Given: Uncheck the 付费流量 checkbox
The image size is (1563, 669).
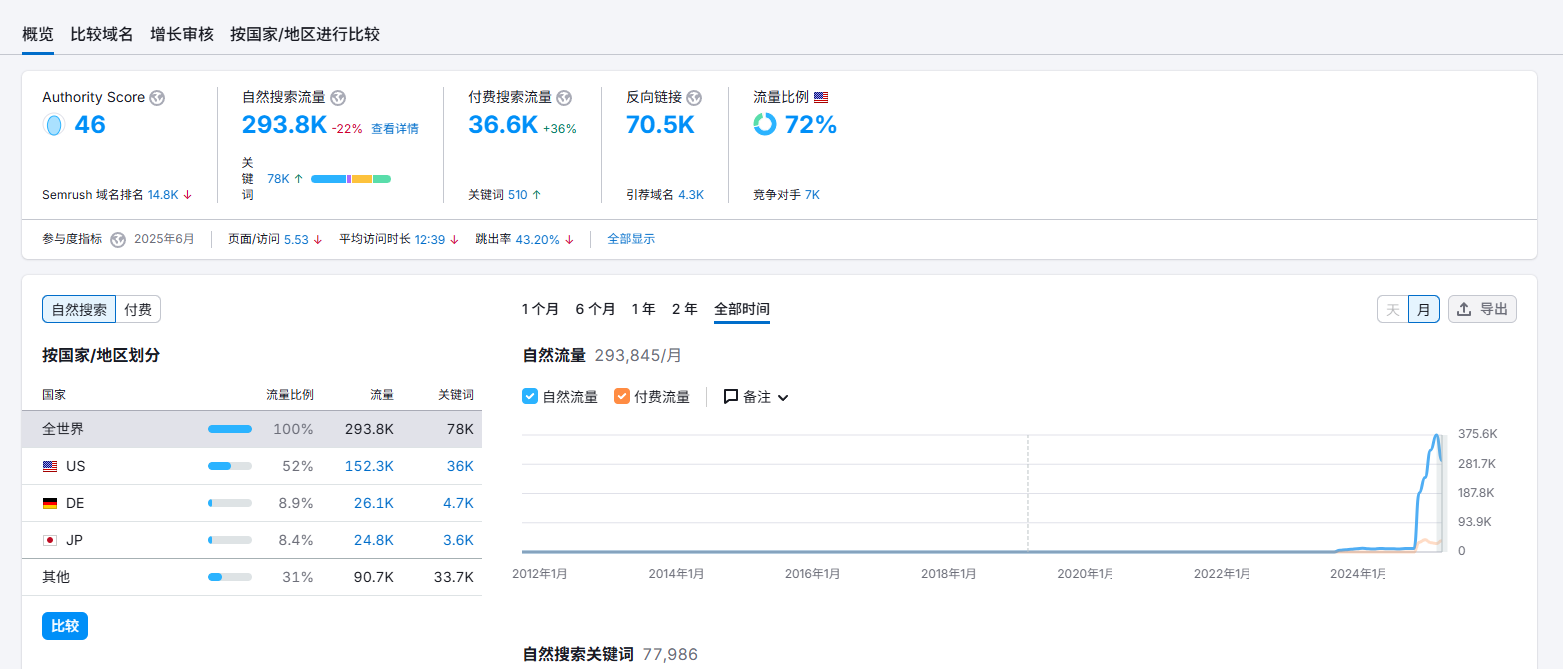Looking at the screenshot, I should [622, 397].
